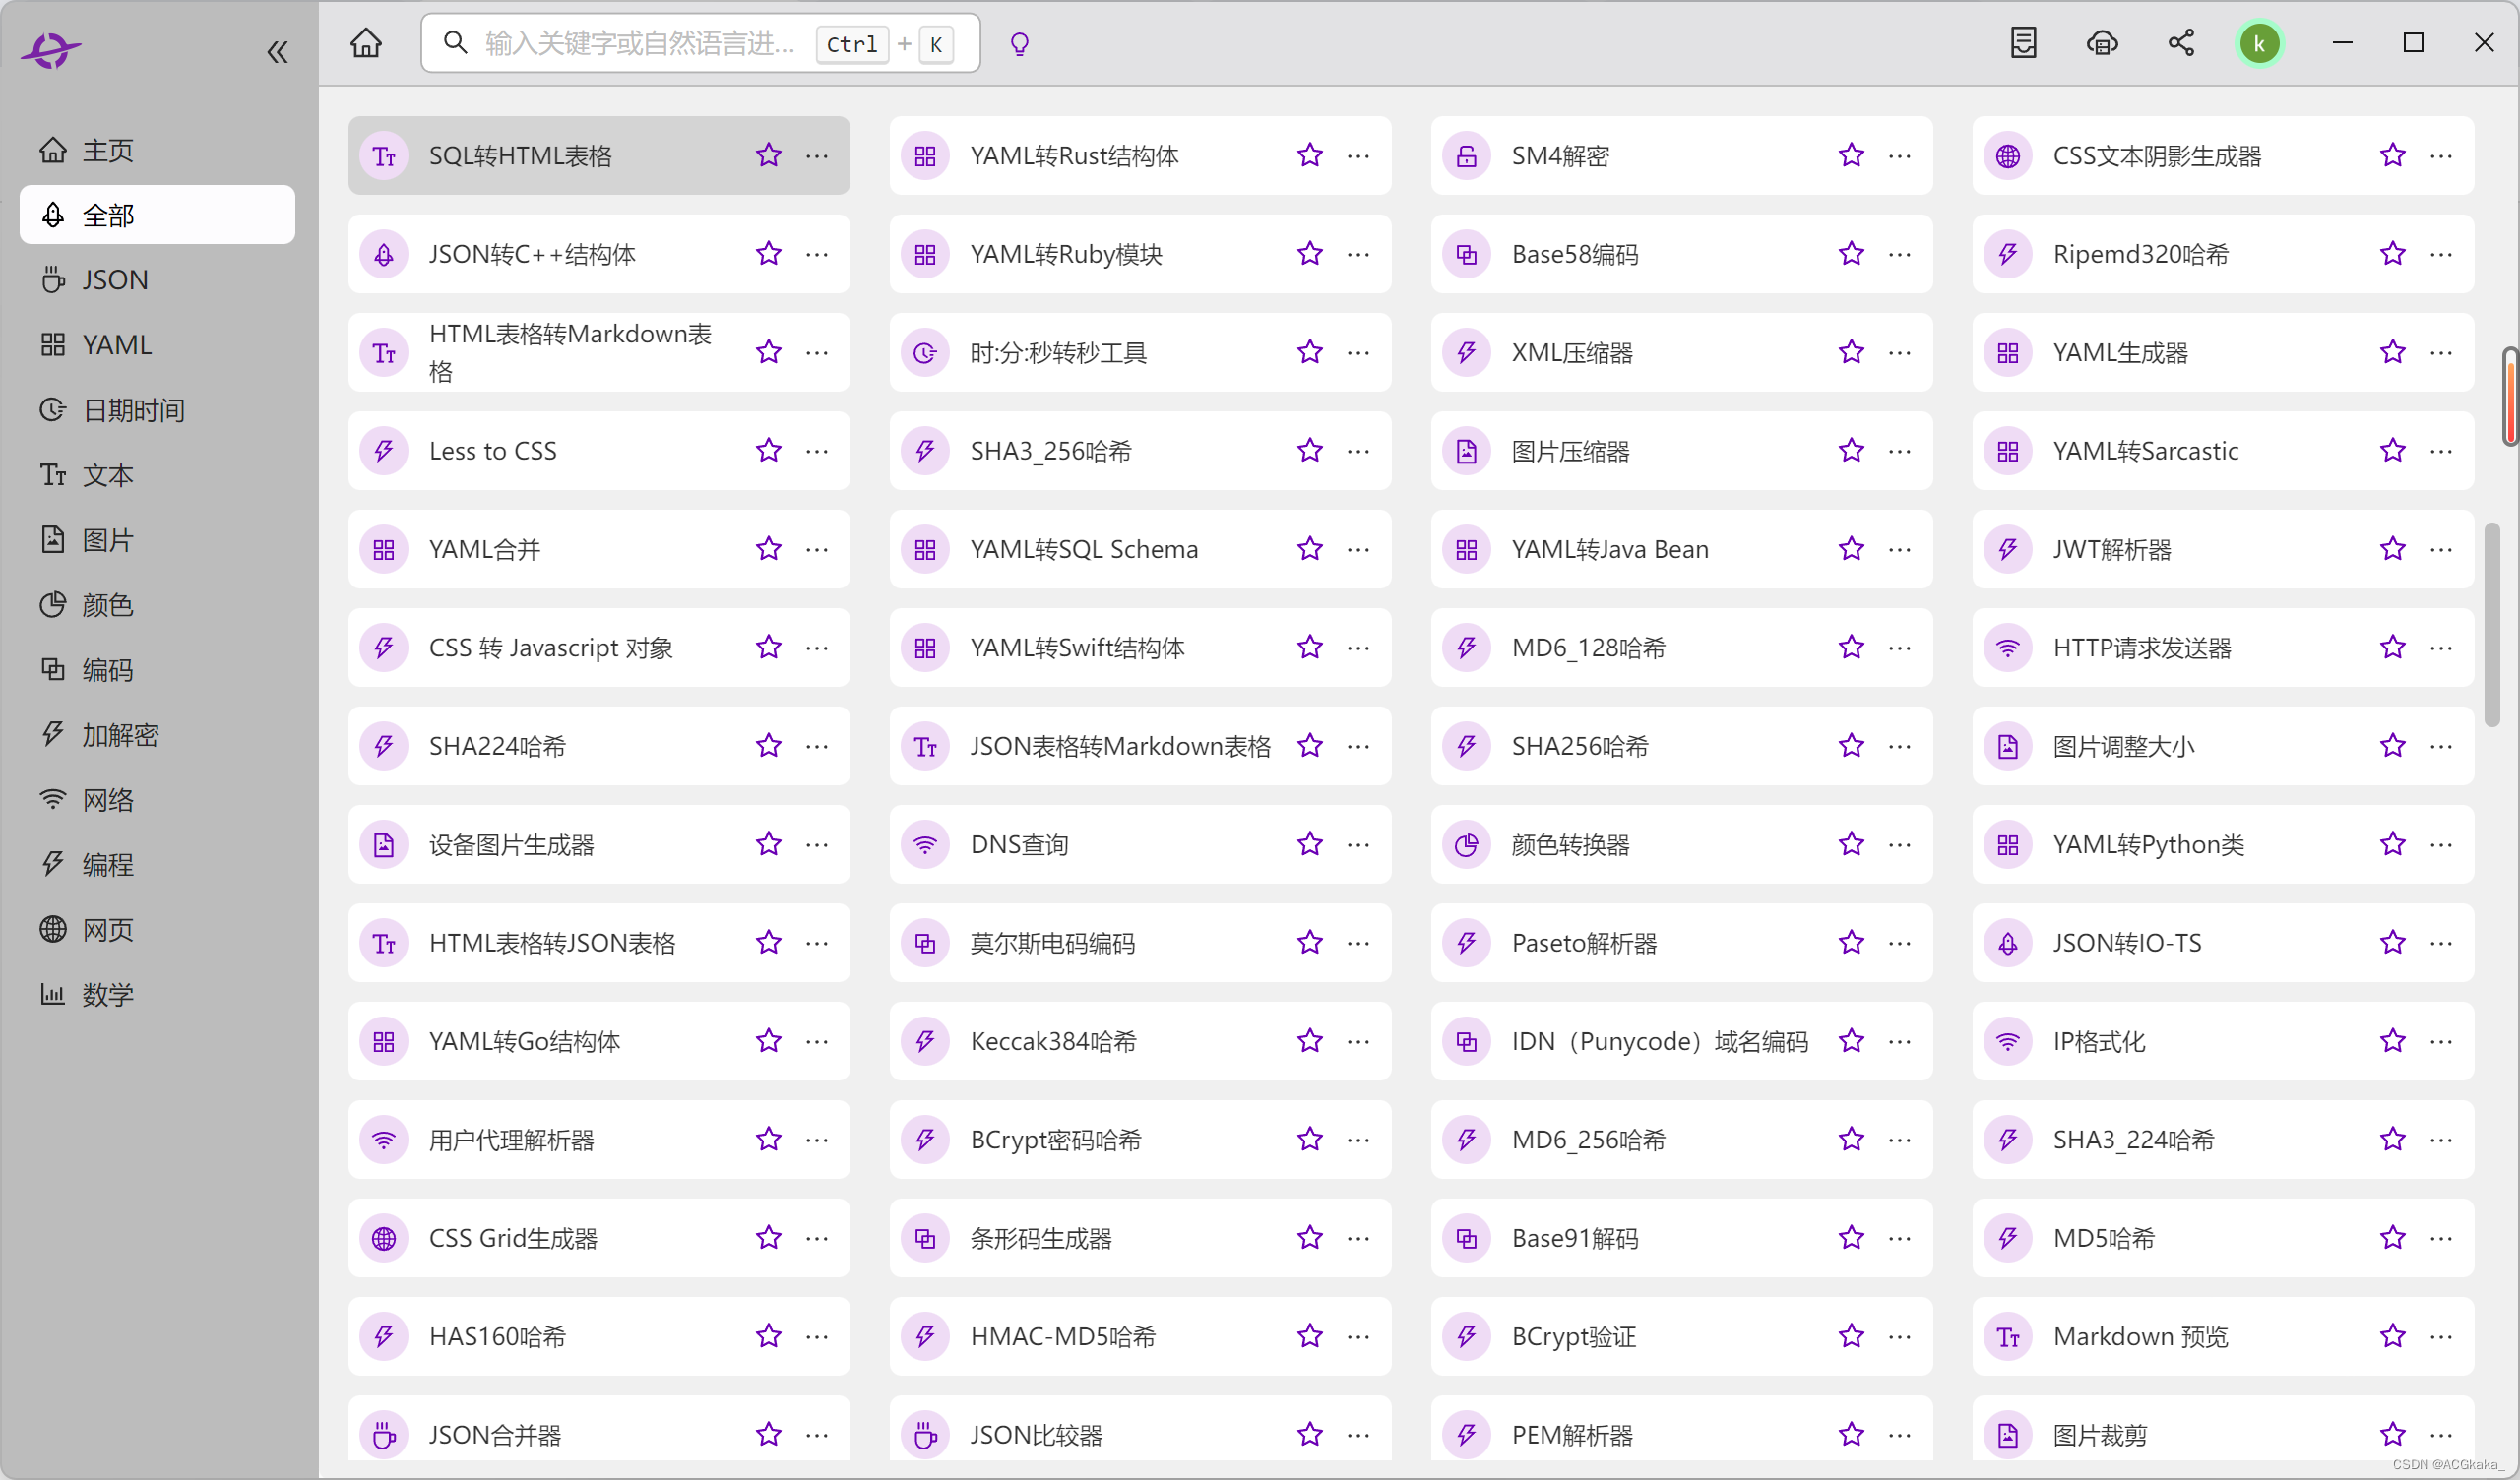This screenshot has width=2520, height=1480.
Task: Favorite the SQL转HTML表格 tool with star
Action: pos(768,155)
